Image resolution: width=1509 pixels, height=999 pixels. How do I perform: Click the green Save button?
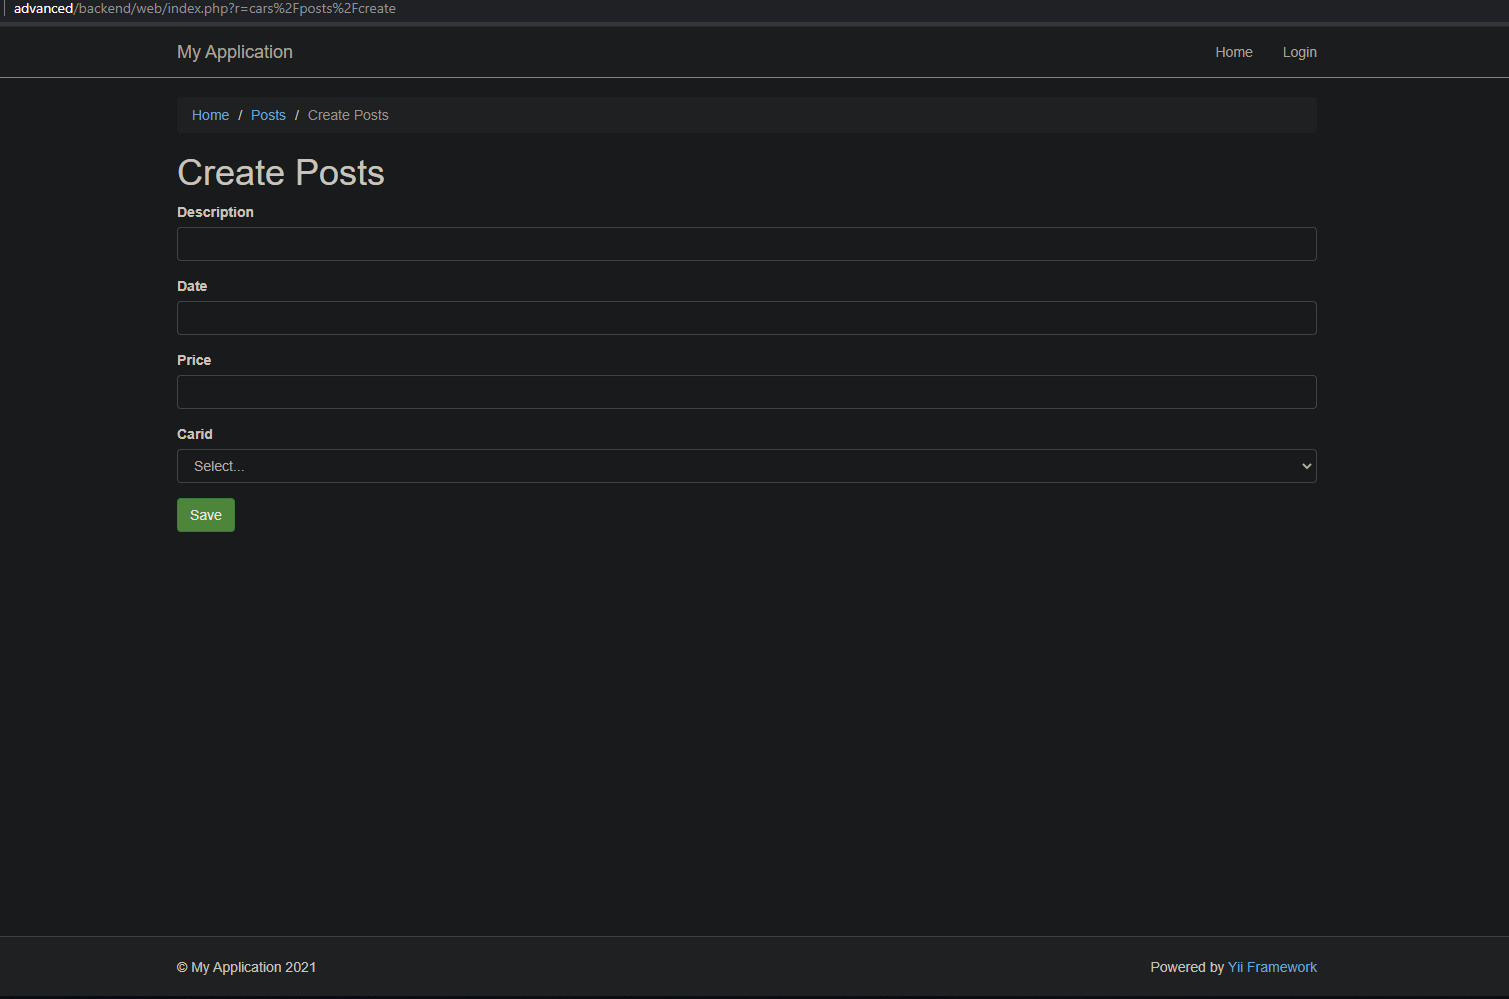[x=206, y=515]
